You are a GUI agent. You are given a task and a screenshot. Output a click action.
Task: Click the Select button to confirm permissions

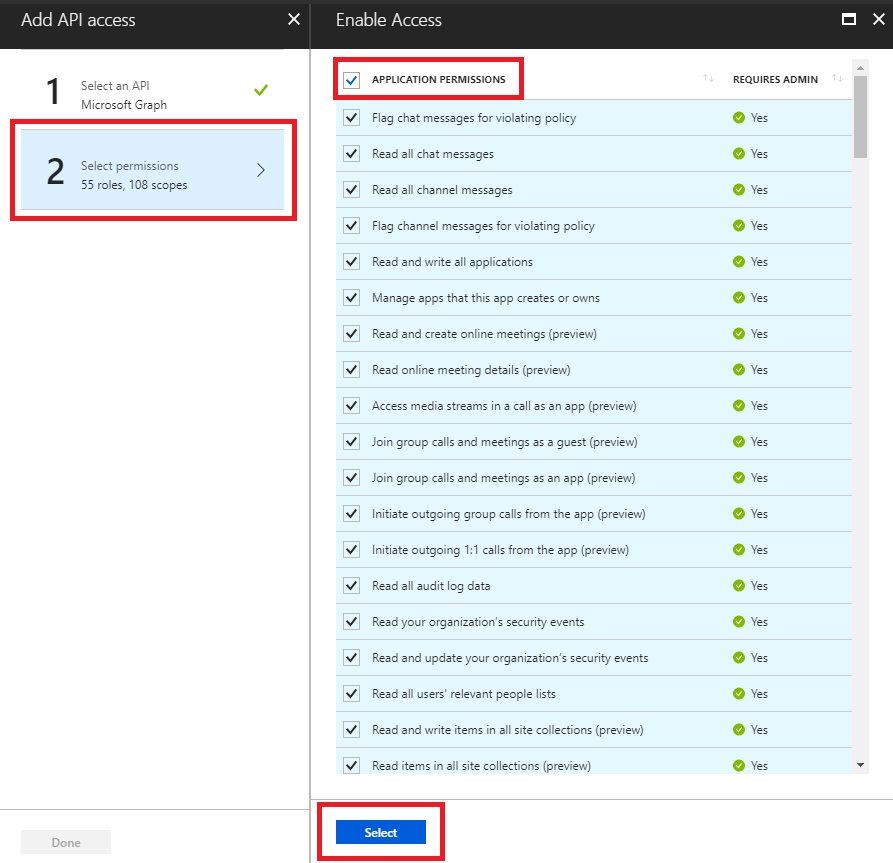coord(380,831)
